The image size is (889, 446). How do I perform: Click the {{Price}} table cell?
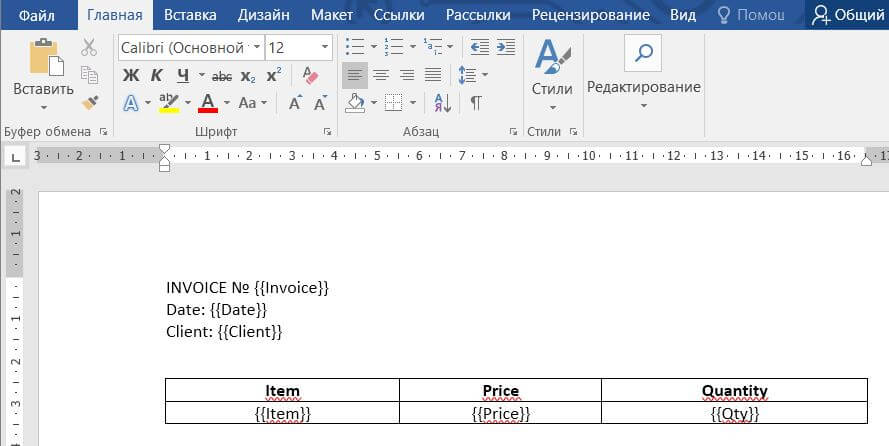pos(501,413)
